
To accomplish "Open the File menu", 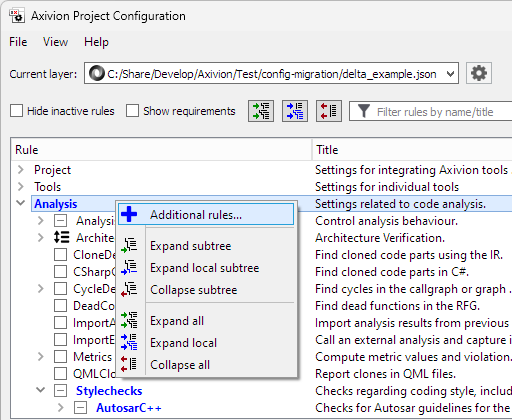I will pos(18,42).
